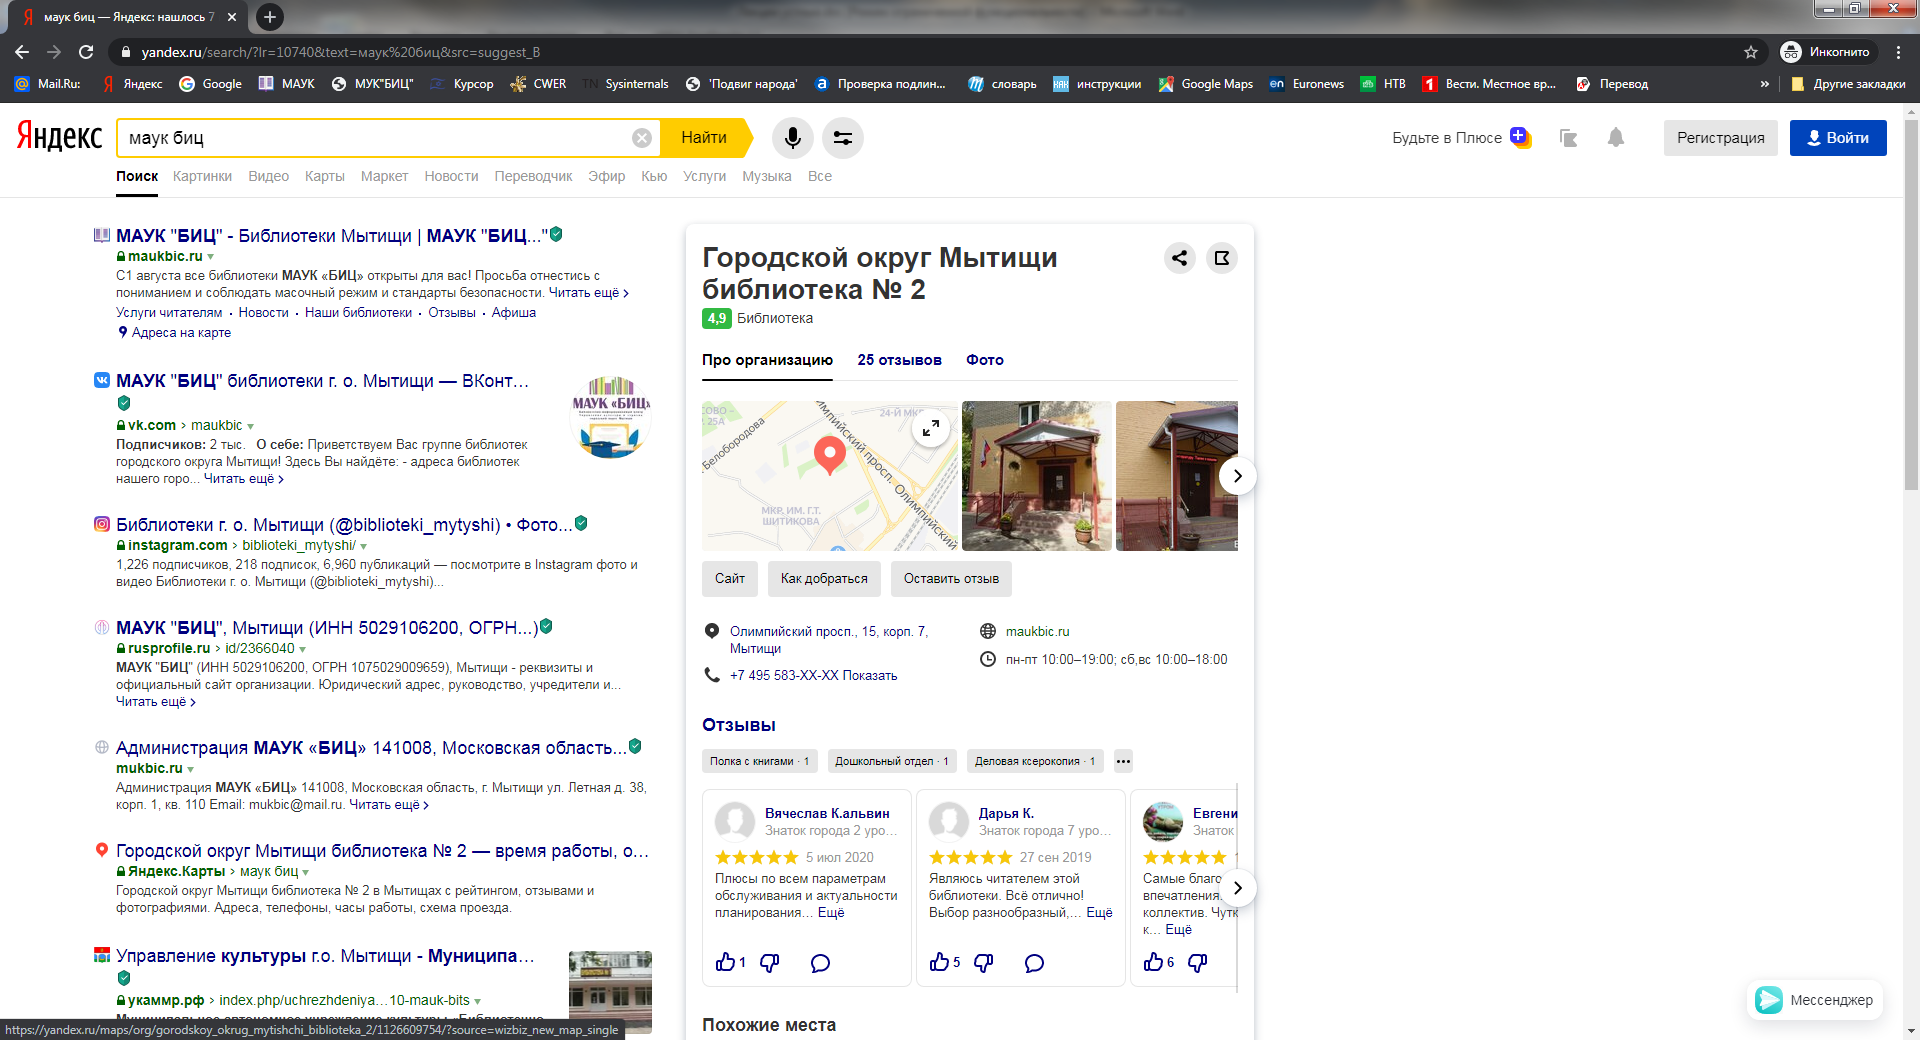This screenshot has height=1040, width=1920.
Task: Open 25 отзывов tab in card
Action: point(899,360)
